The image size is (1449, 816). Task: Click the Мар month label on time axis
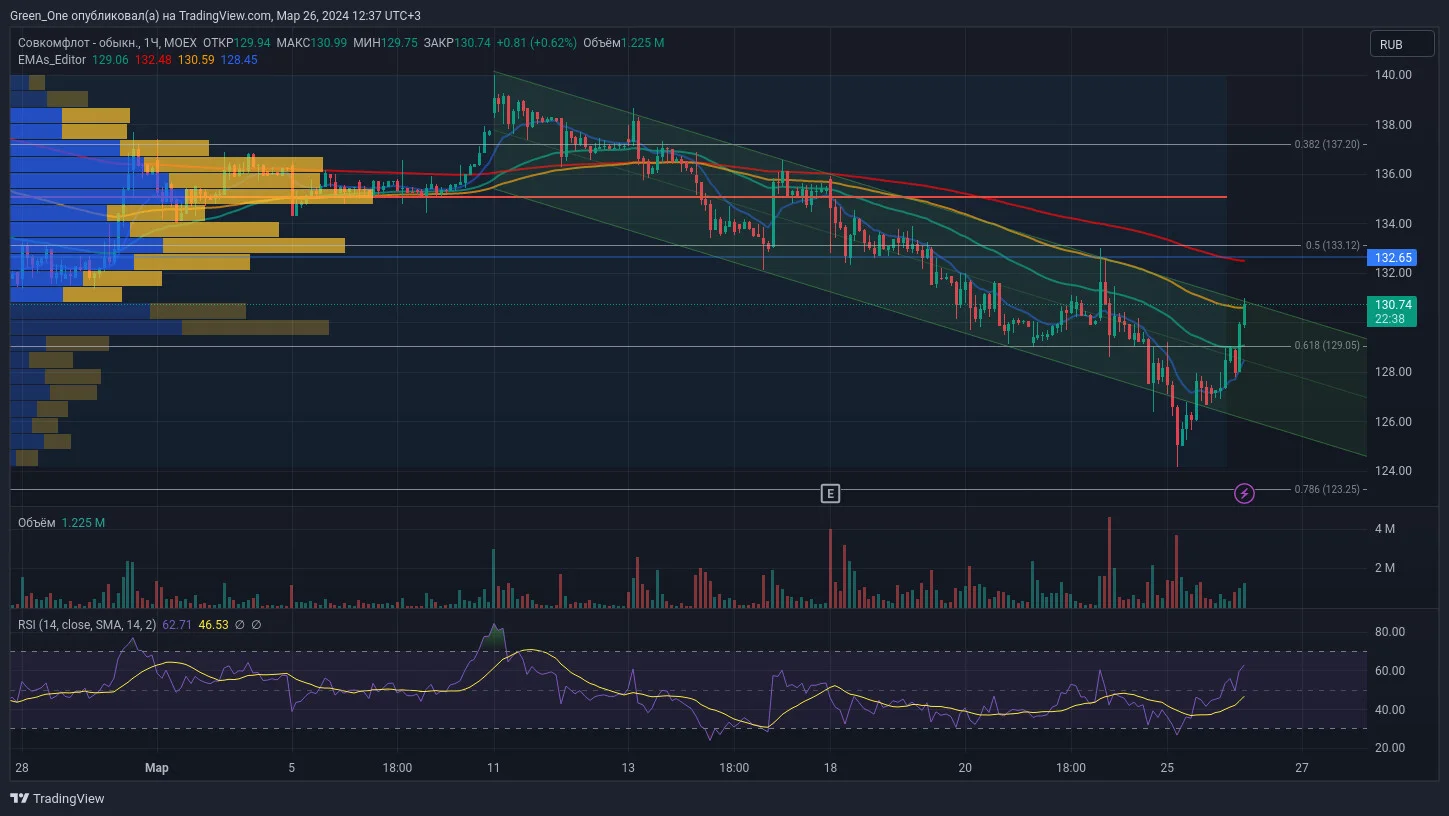point(156,768)
